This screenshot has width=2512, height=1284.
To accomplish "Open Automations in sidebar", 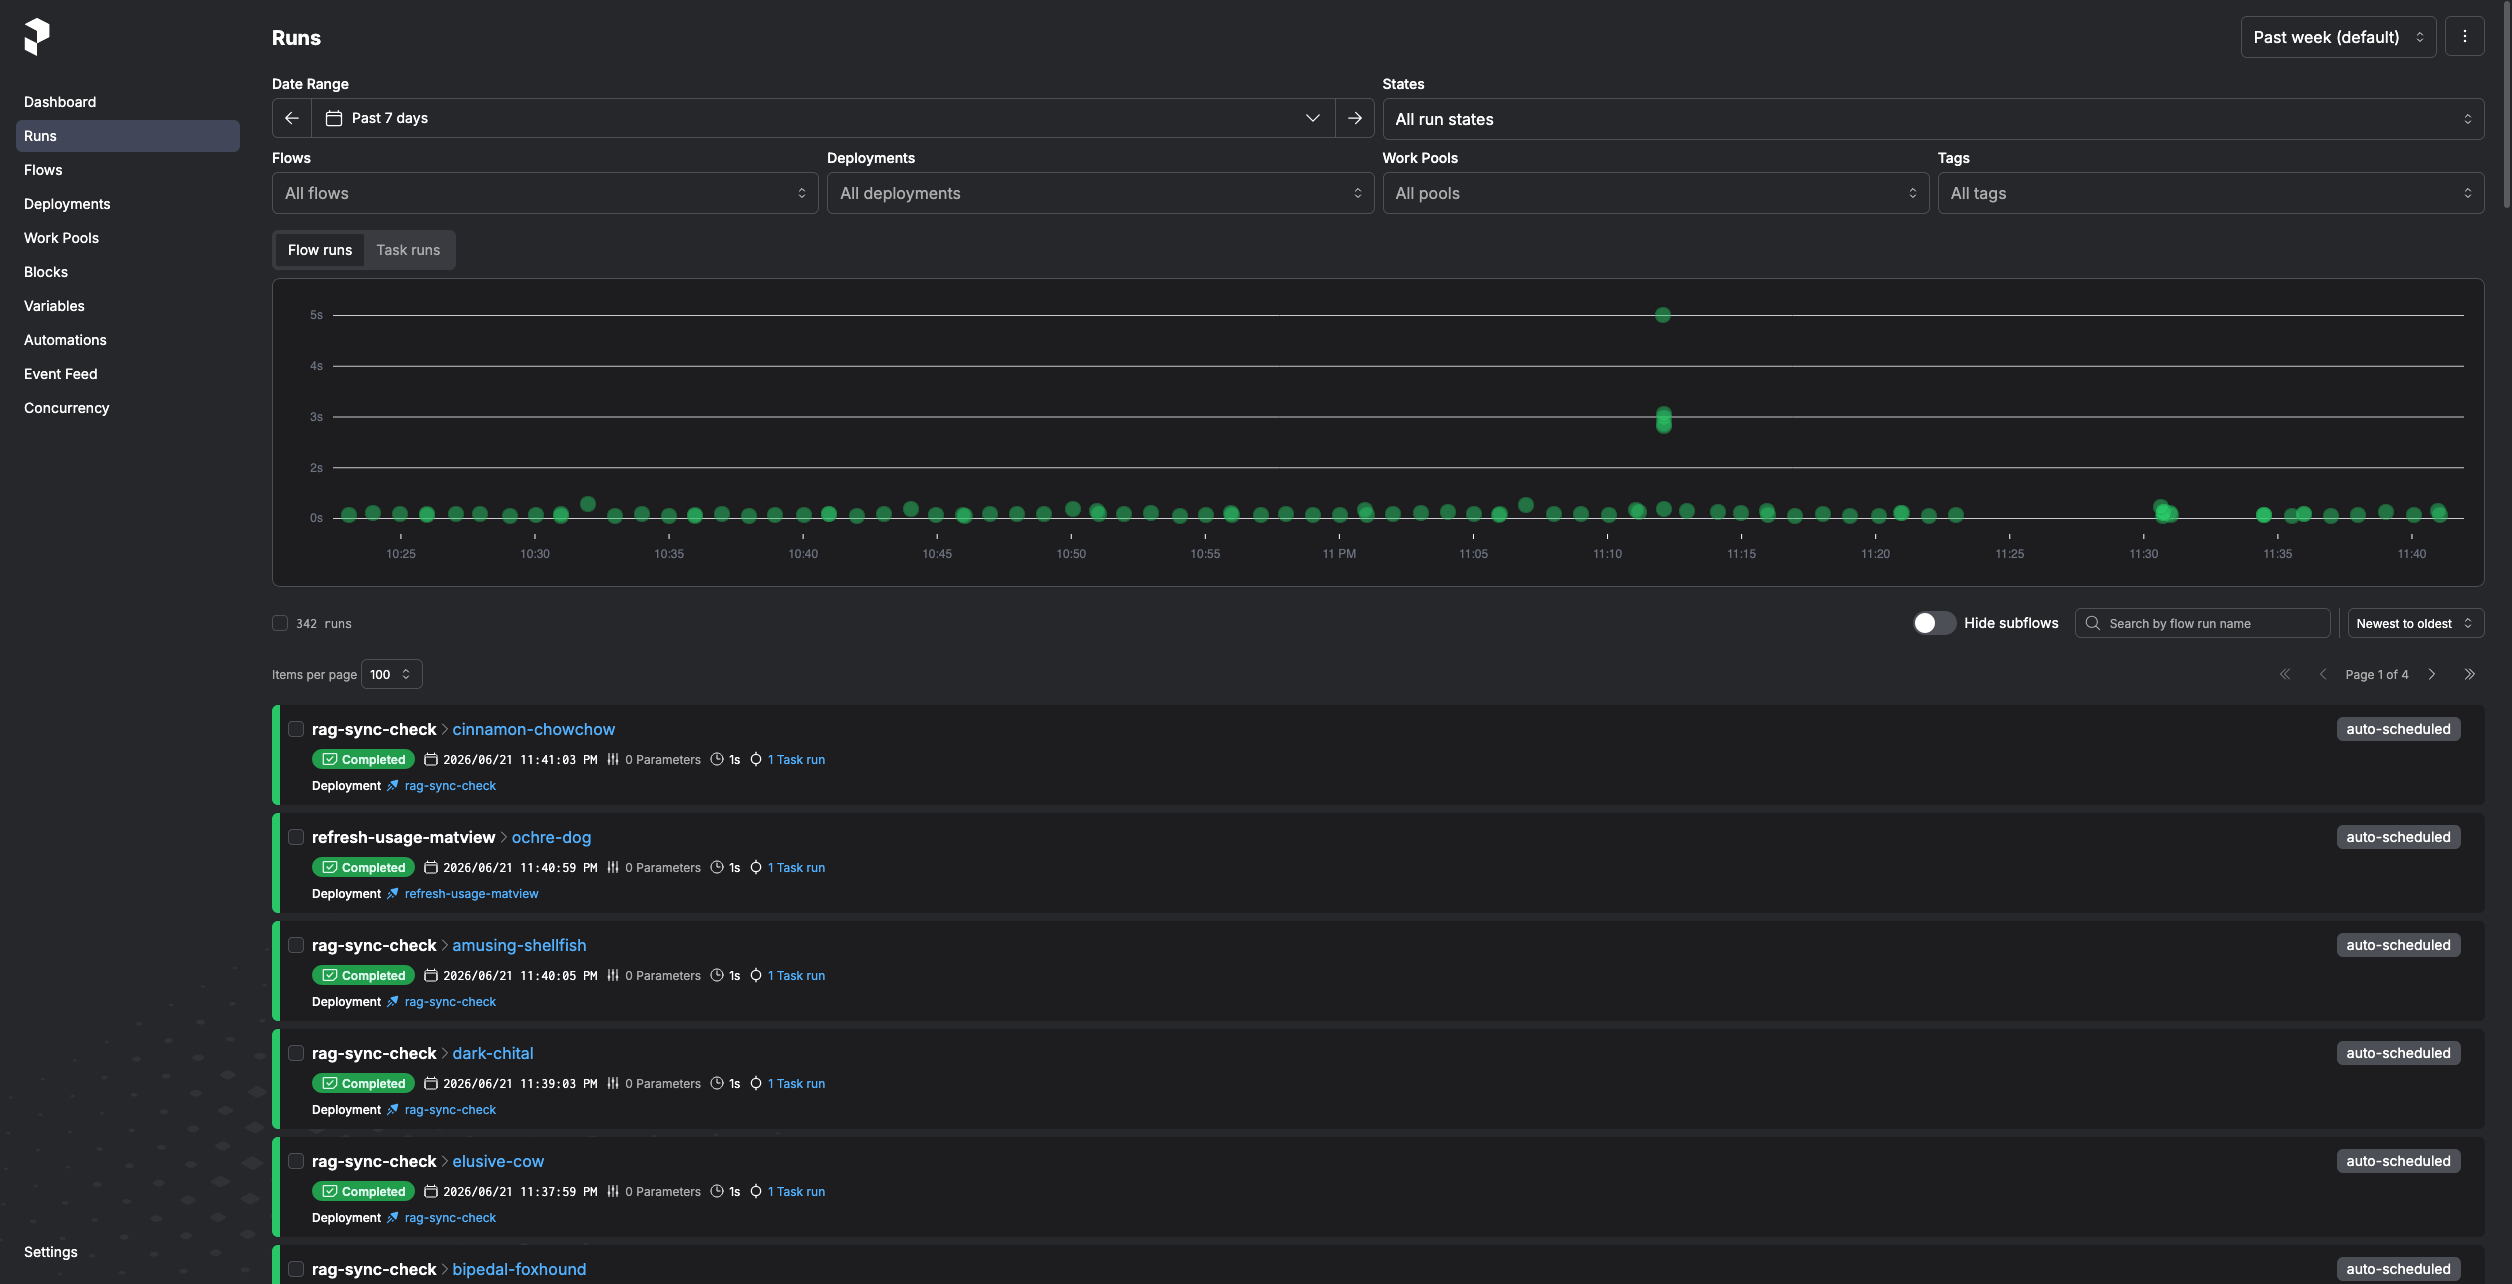I will coord(128,340).
